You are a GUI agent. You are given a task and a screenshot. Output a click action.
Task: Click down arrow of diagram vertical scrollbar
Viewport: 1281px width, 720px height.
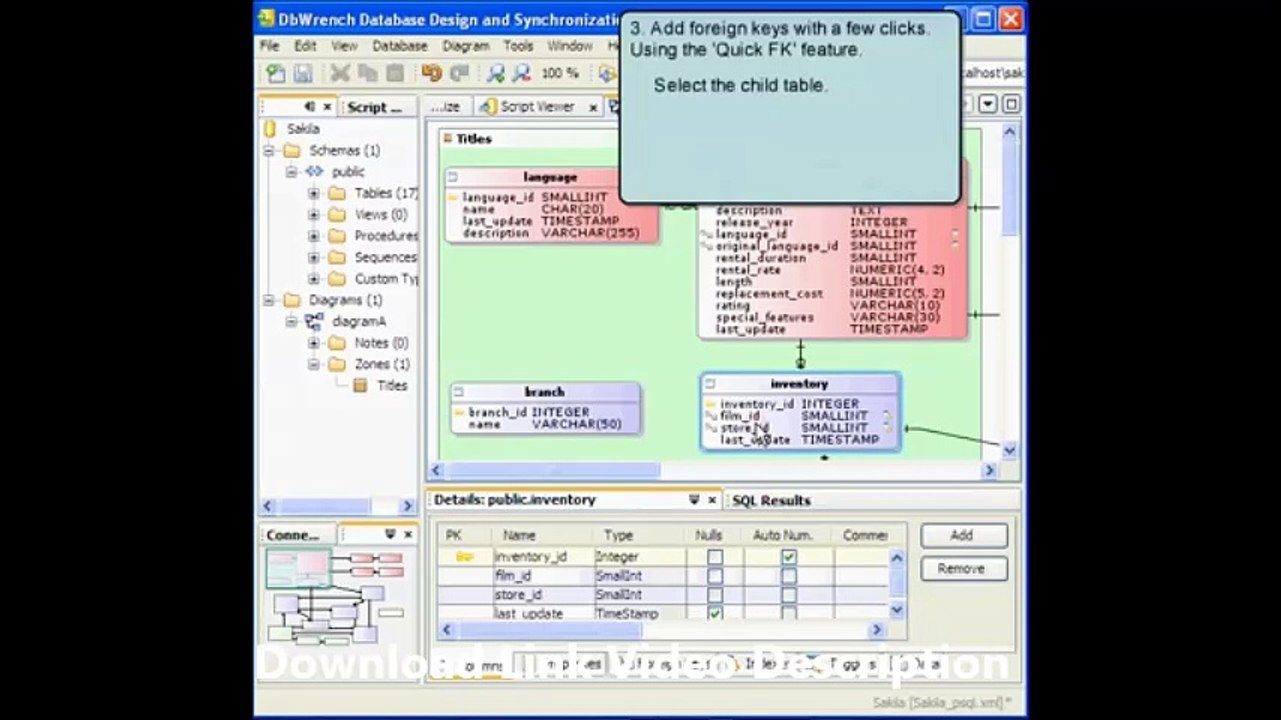(x=1009, y=451)
